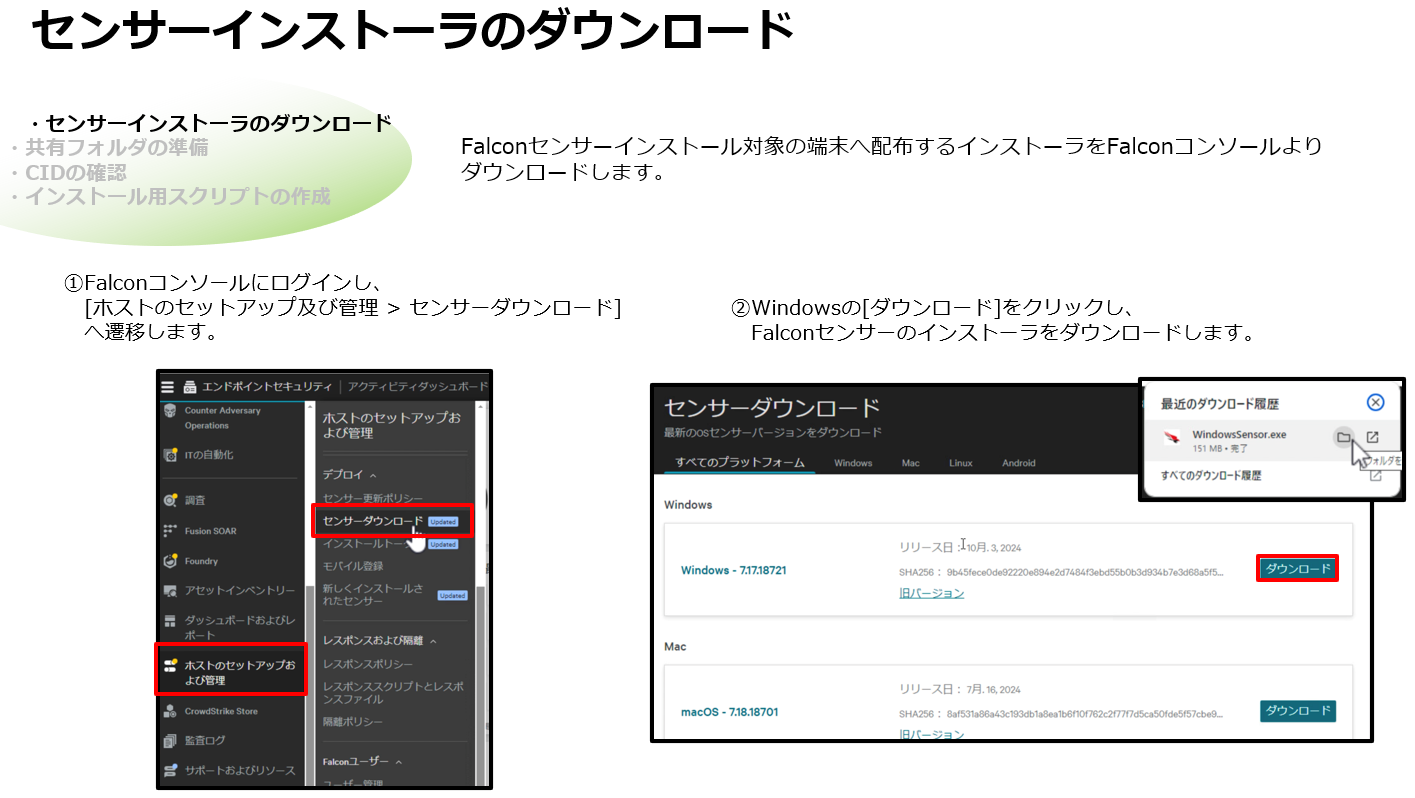This screenshot has width=1415, height=798.
Task: Click the CrowdStrike Store icon
Action: tap(169, 711)
